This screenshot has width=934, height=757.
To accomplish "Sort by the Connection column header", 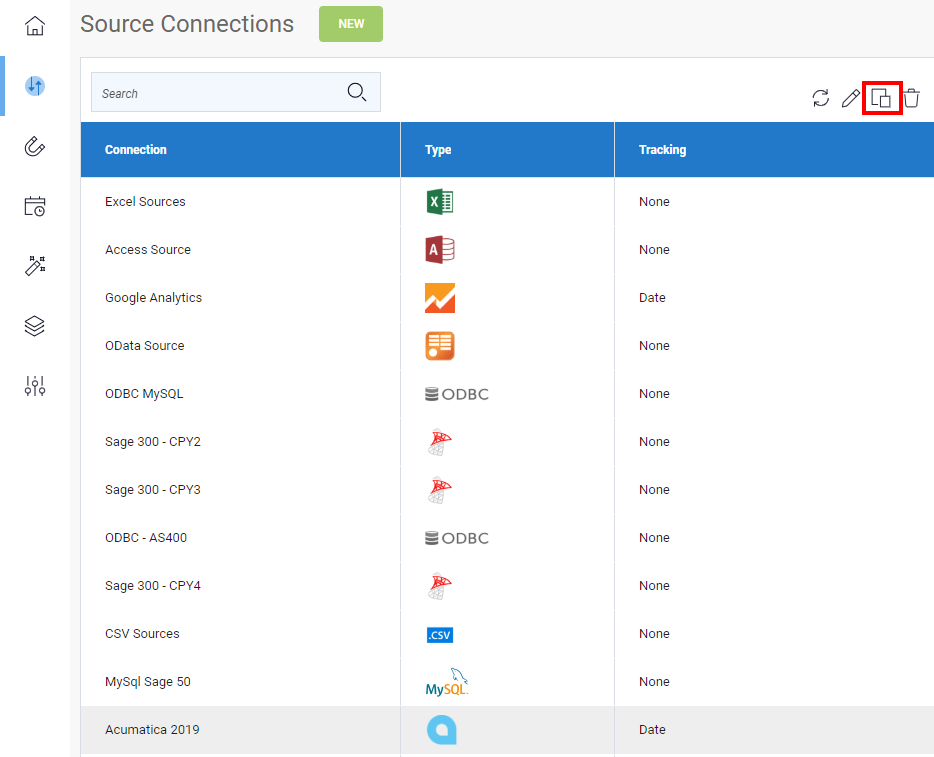I will [136, 149].
